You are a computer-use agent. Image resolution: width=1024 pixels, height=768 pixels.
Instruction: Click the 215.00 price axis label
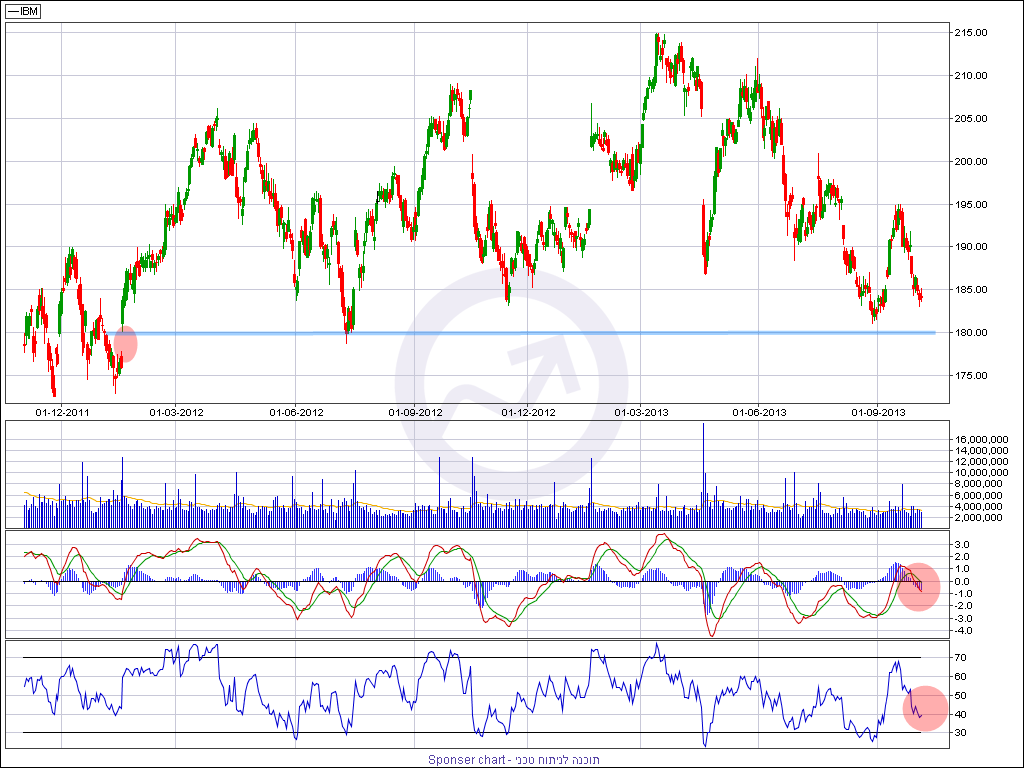tap(970, 33)
